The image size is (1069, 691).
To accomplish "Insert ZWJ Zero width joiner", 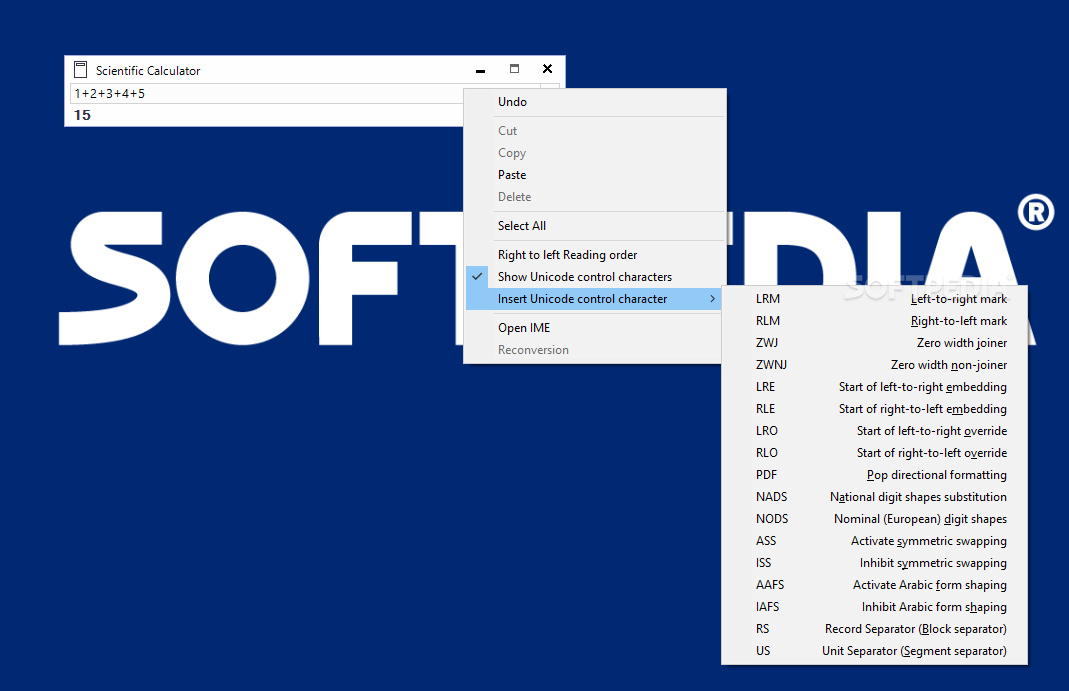I will pos(875,343).
